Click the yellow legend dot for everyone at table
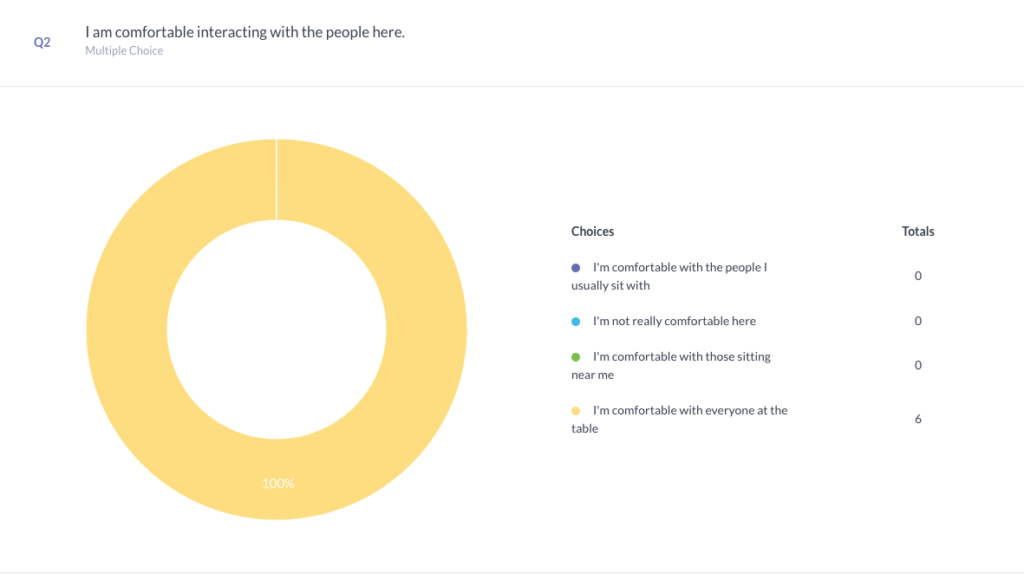 pos(576,411)
